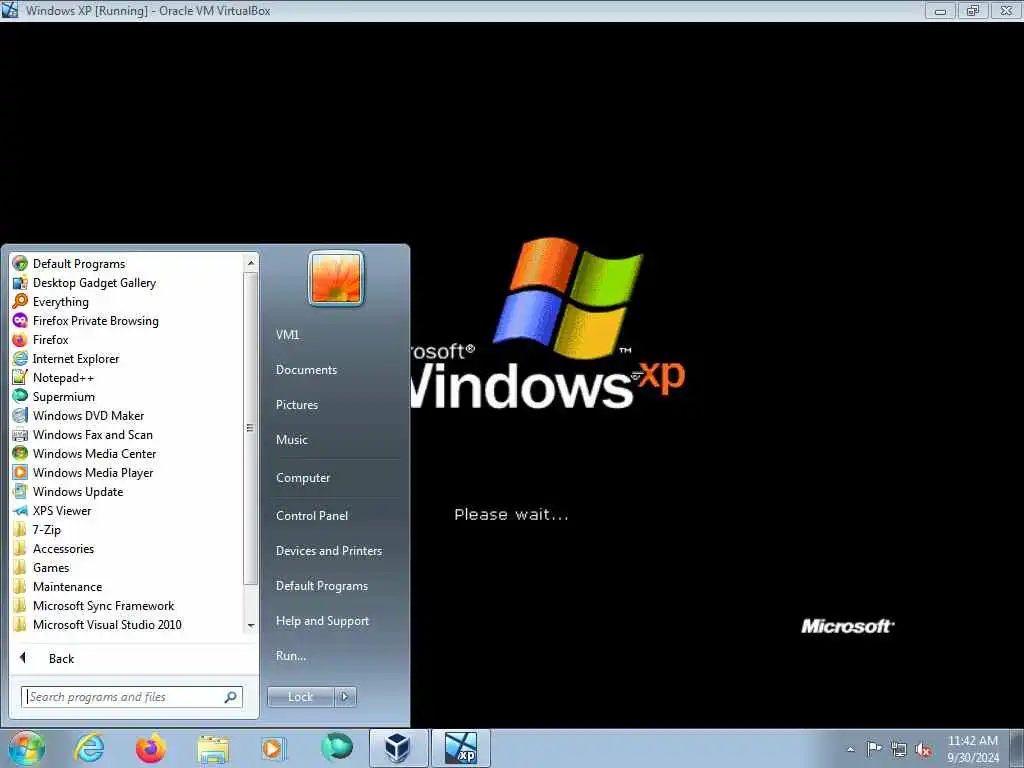1024x768 pixels.
Task: Click the Search programs and files box
Action: (x=132, y=697)
